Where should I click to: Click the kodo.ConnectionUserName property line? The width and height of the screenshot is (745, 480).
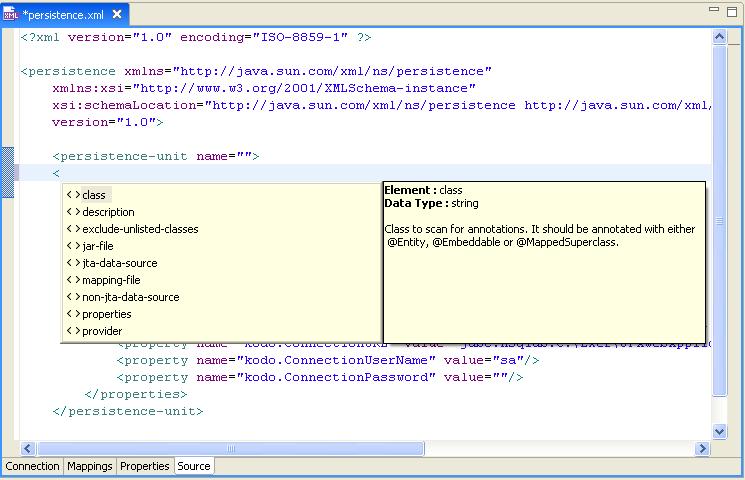point(328,360)
